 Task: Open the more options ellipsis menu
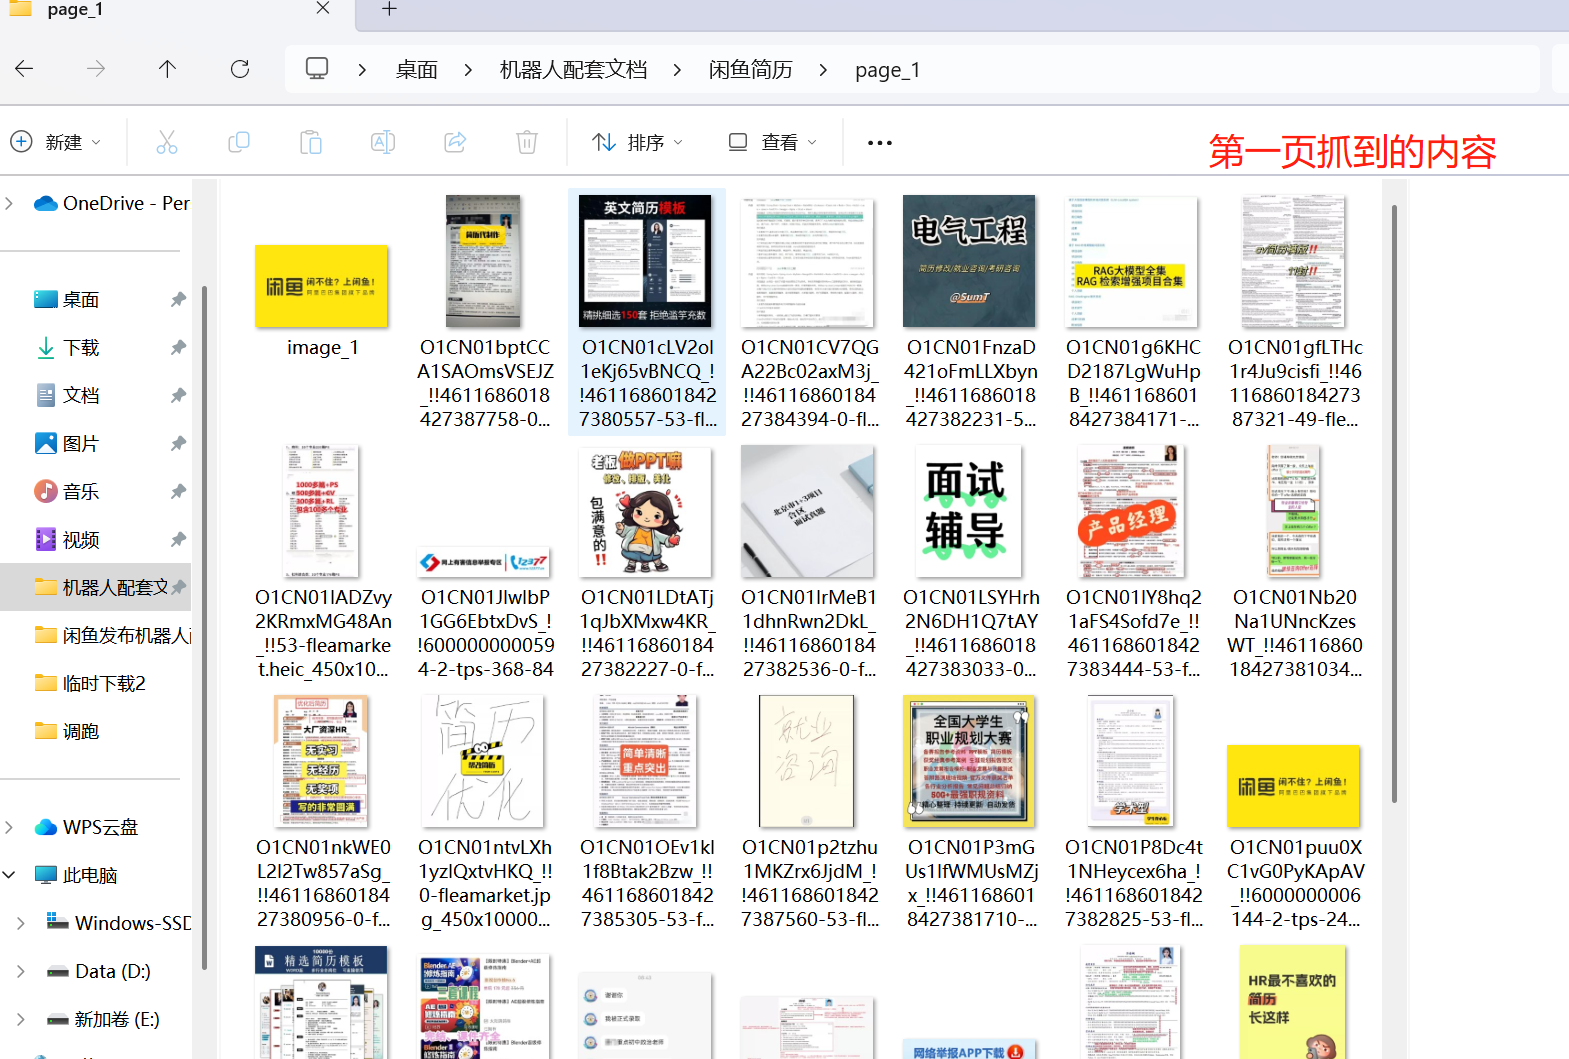coord(880,143)
